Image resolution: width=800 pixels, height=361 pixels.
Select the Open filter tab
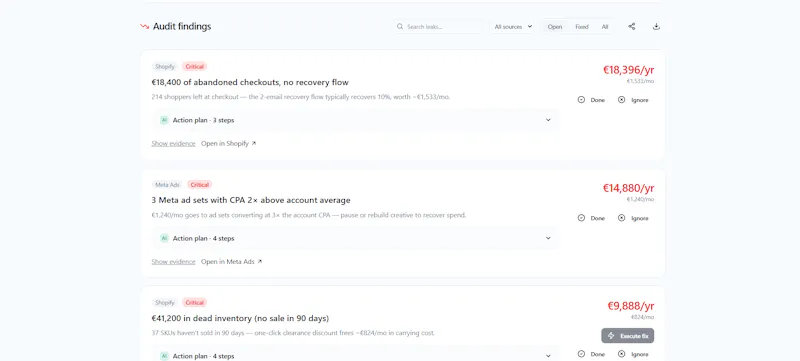555,27
